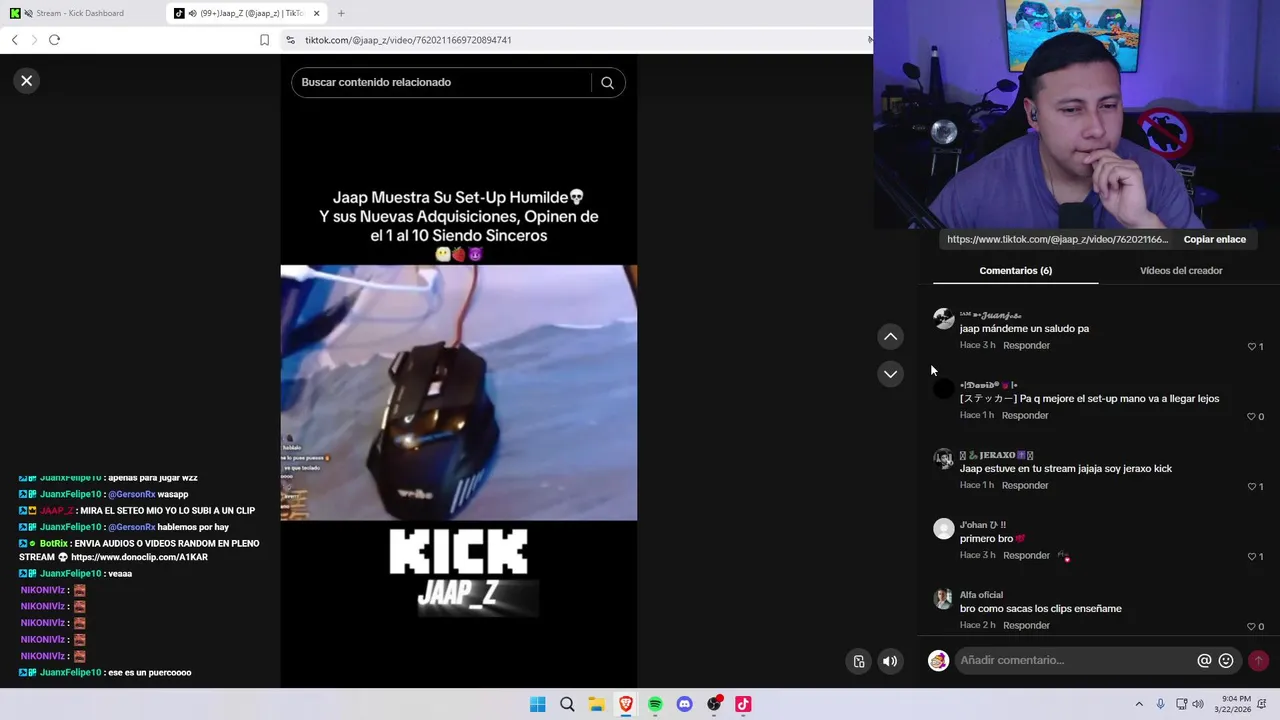
Task: Reload the page with refresh icon
Action: (54, 40)
